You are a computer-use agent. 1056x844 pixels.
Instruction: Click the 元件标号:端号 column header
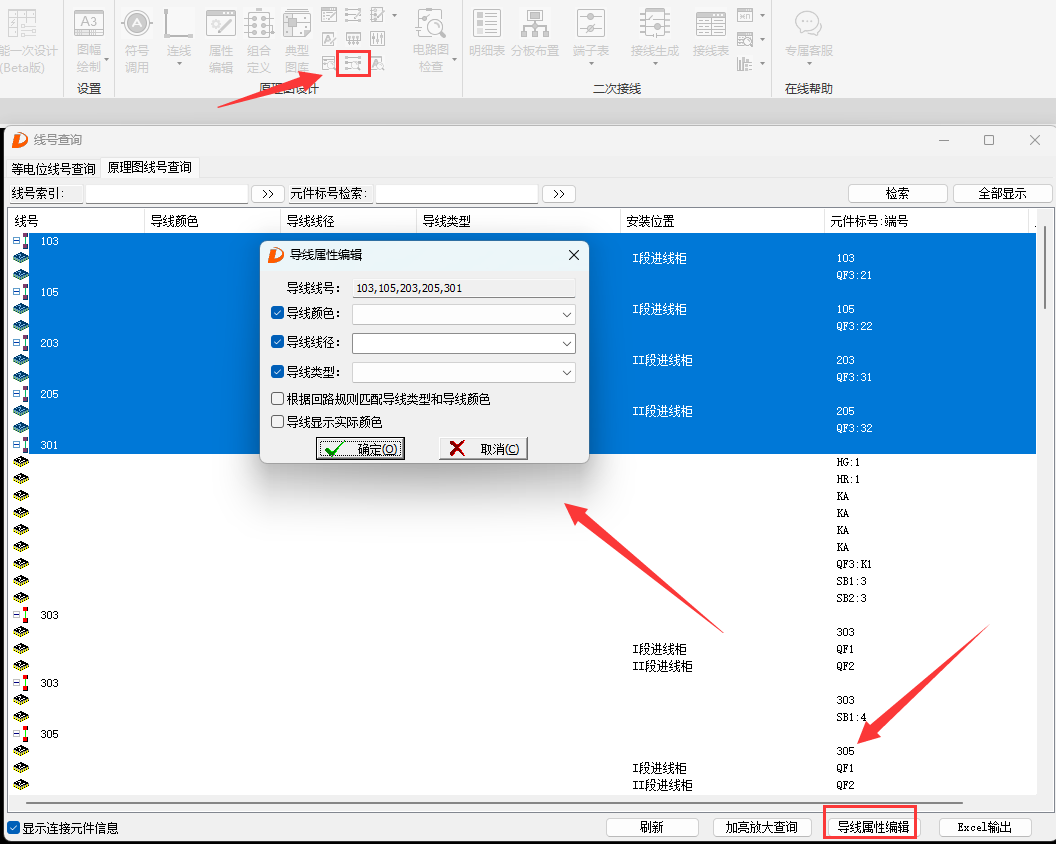[x=926, y=221]
